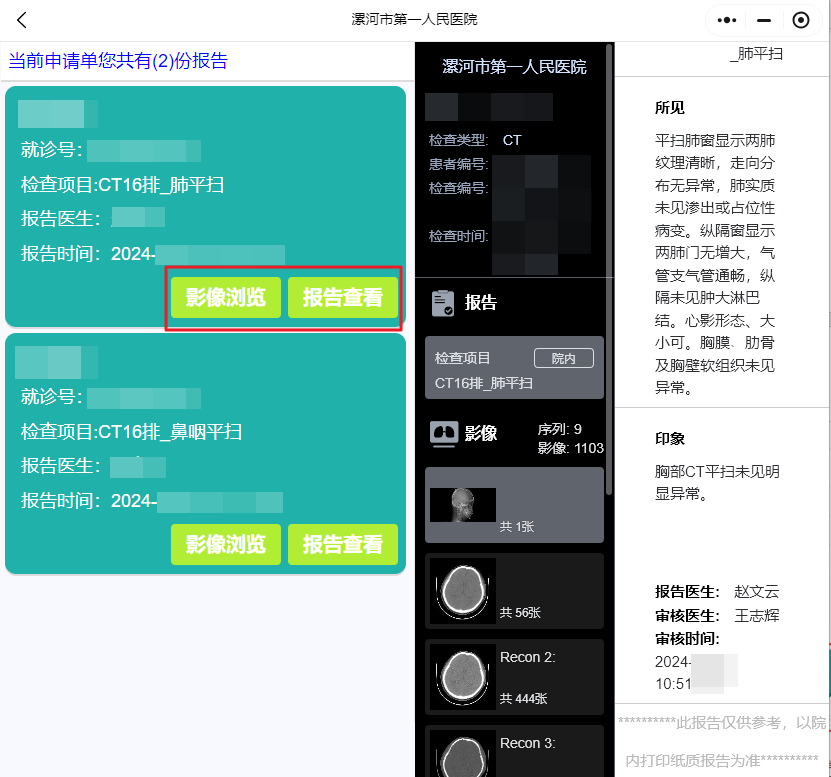Click the 影像 section header
Viewport: 831px width, 777px height.
(x=481, y=433)
